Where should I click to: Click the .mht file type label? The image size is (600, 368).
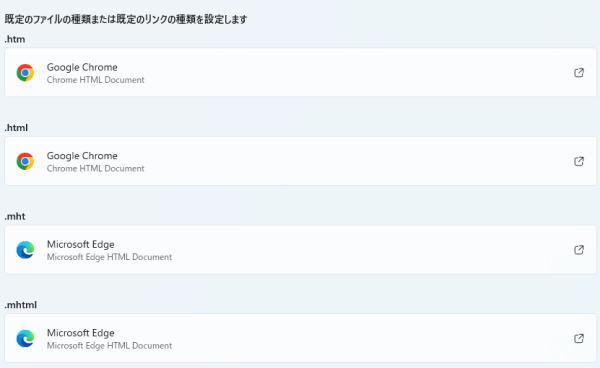tap(15, 217)
